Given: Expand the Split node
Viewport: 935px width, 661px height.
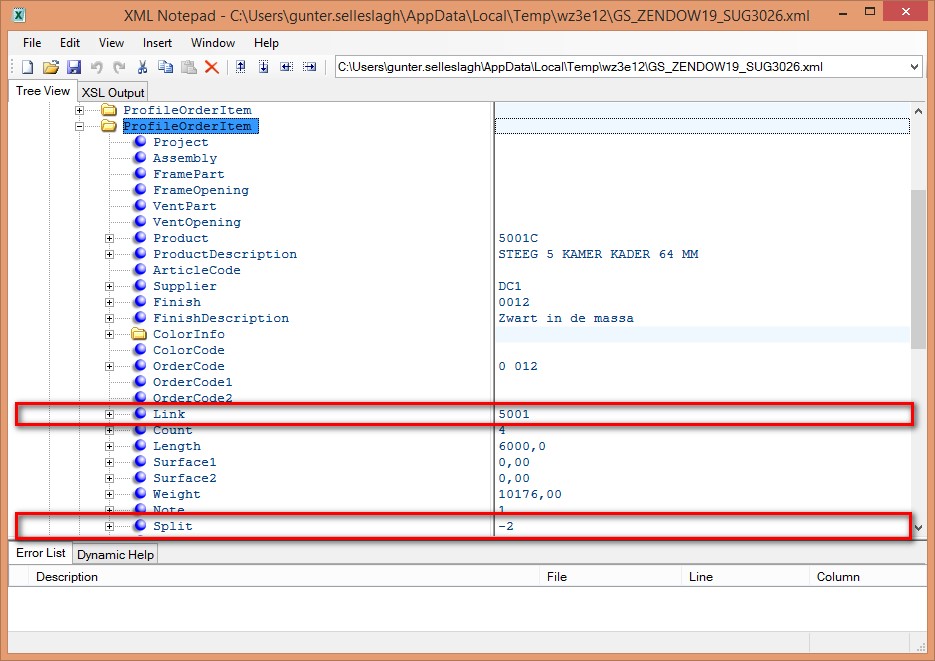Looking at the screenshot, I should (x=109, y=526).
